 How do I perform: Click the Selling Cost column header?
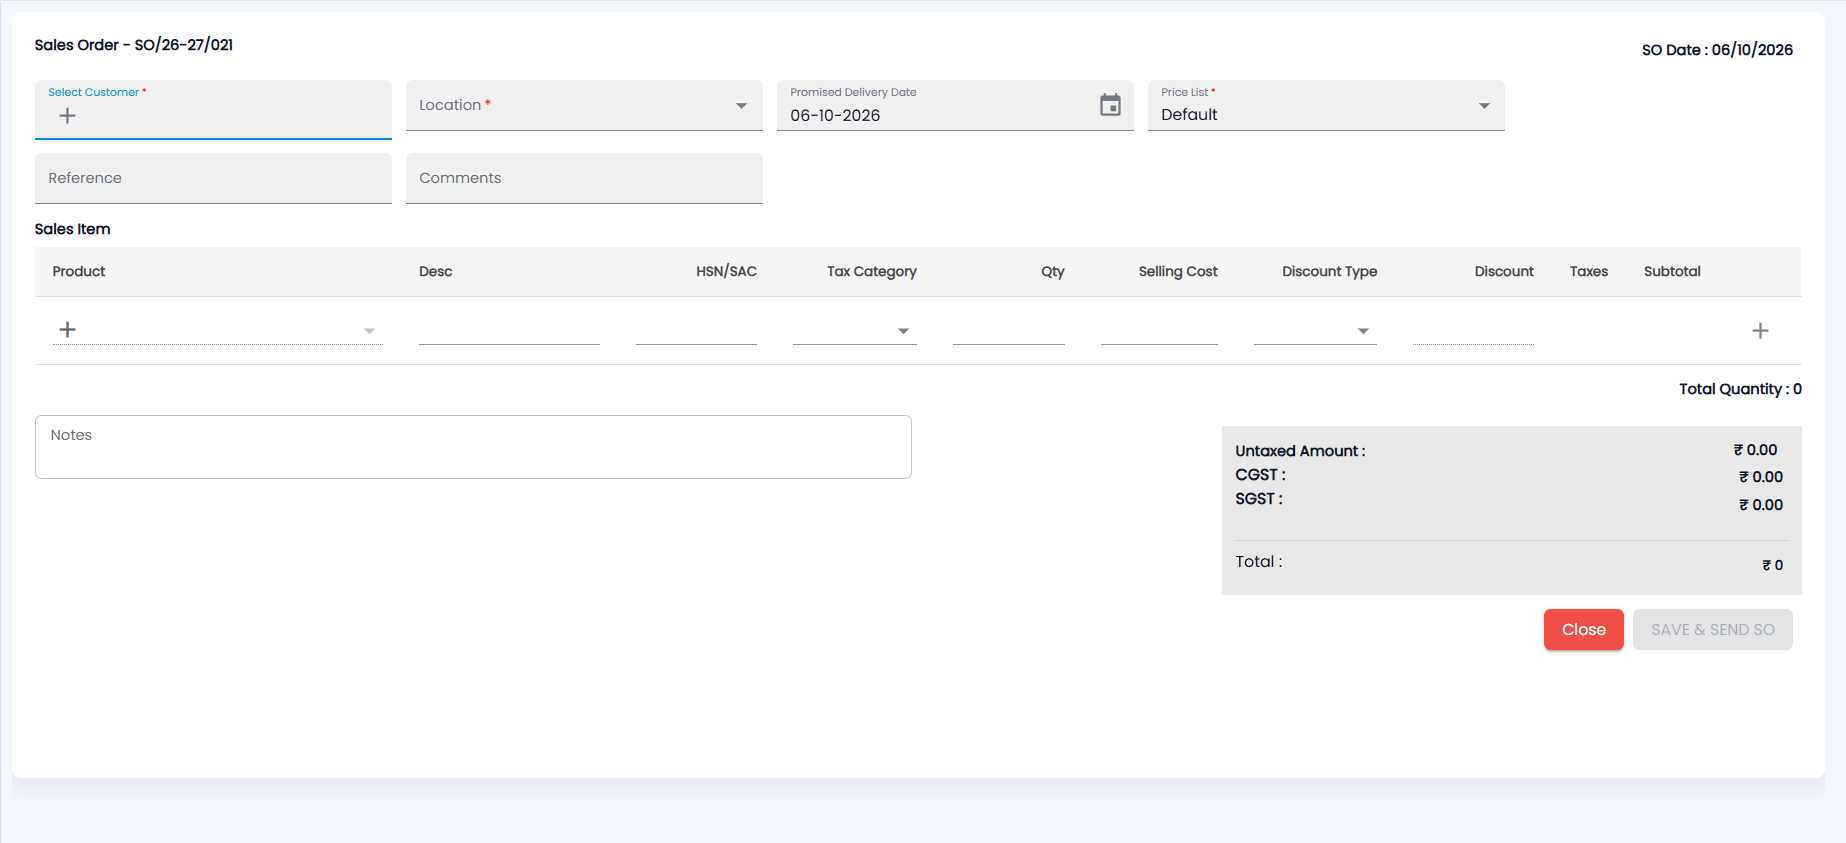click(x=1178, y=272)
